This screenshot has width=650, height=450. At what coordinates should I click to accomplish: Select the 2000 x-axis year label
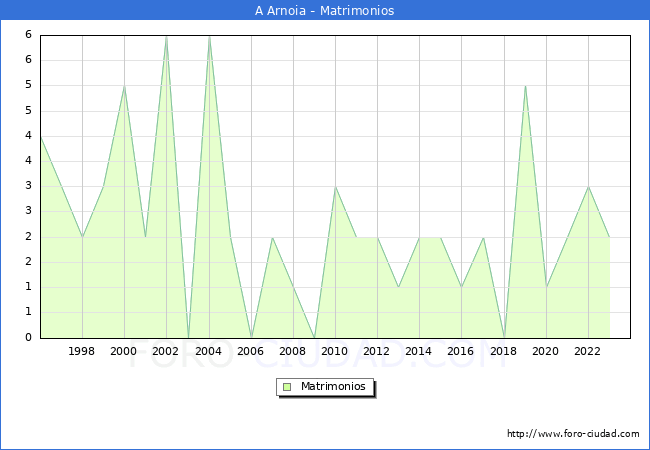(x=124, y=351)
